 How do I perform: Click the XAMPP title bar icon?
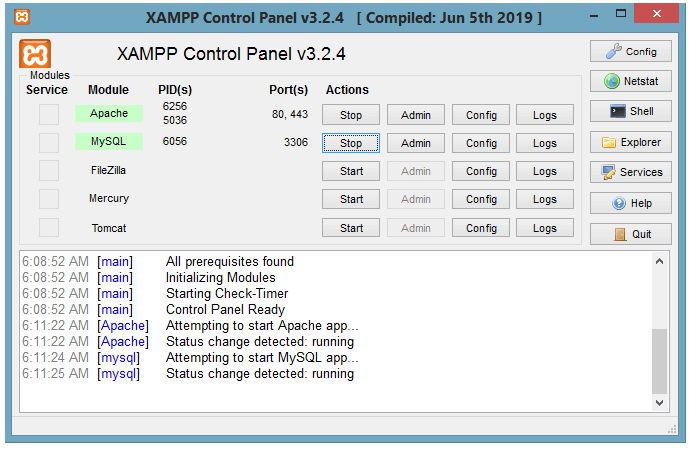click(22, 17)
